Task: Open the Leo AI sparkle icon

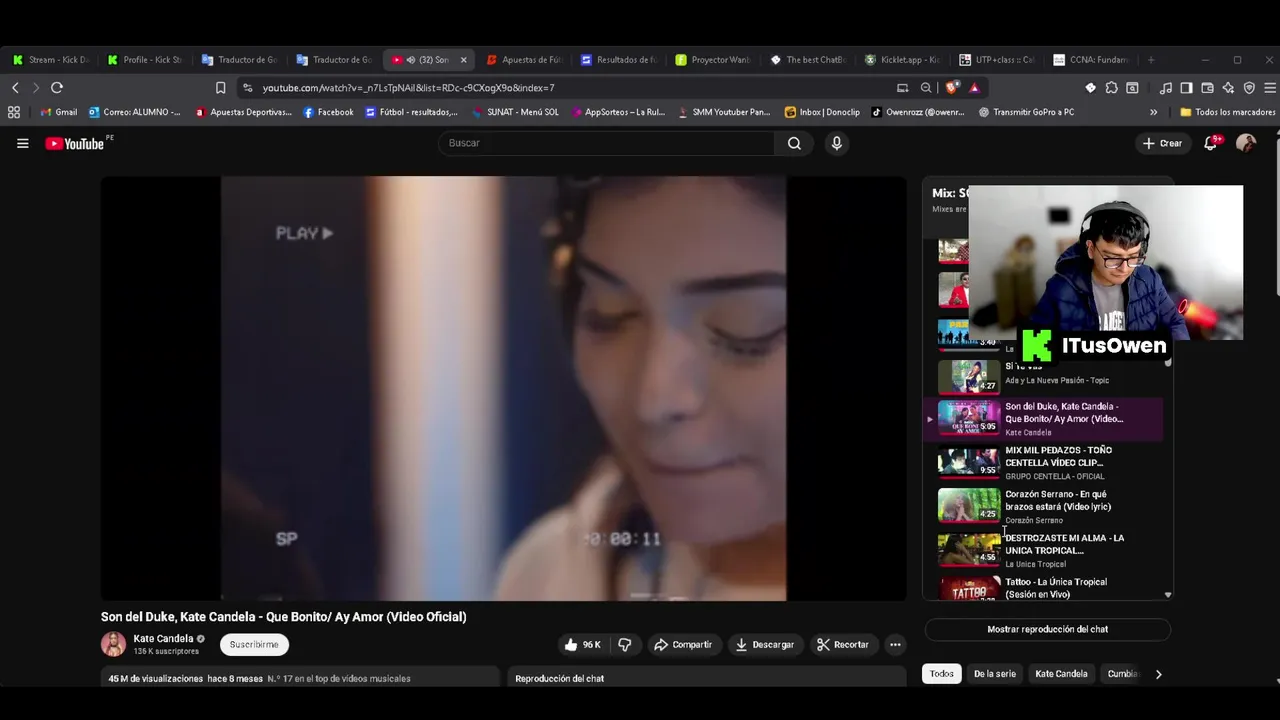Action: tap(1228, 88)
